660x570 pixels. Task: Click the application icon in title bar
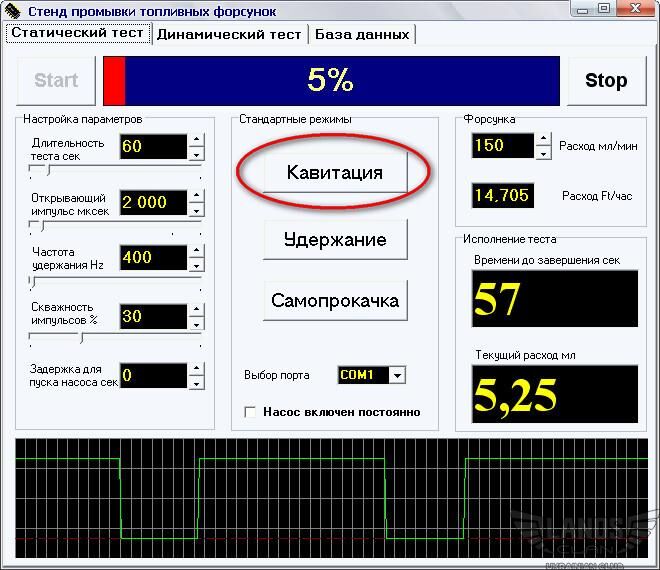click(10, 11)
